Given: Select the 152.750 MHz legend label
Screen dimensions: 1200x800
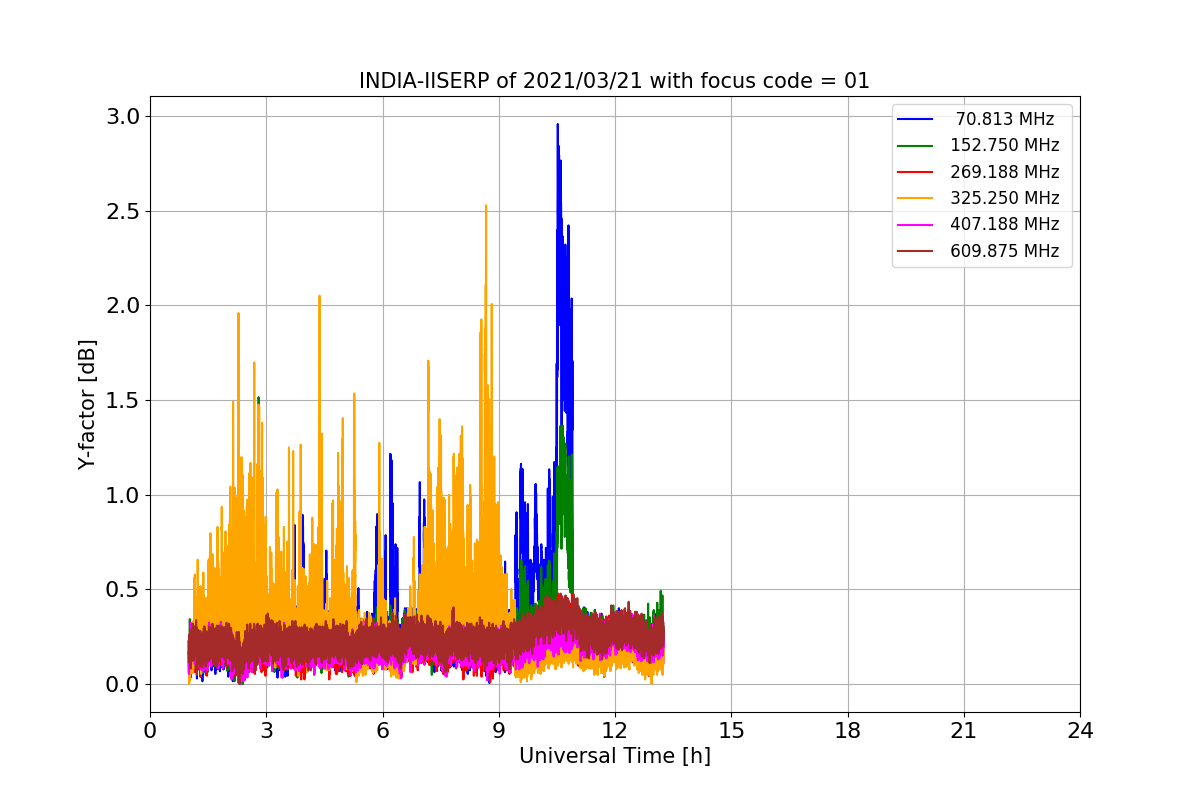Looking at the screenshot, I should [1005, 145].
